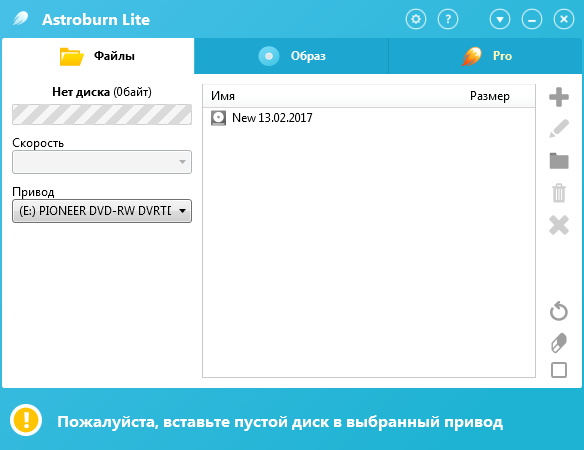Click the striped disc capacity bar
The width and height of the screenshot is (584, 450).
tap(102, 114)
